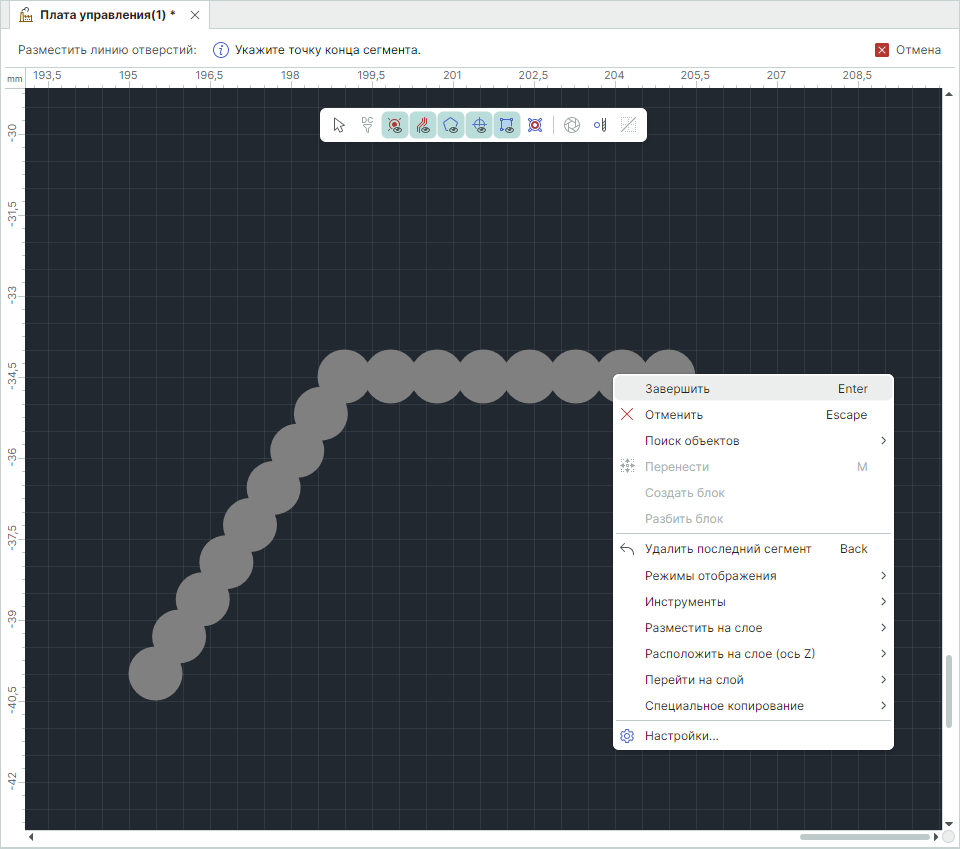
Task: Click the vertical scrollbar thumb
Action: [x=949, y=692]
